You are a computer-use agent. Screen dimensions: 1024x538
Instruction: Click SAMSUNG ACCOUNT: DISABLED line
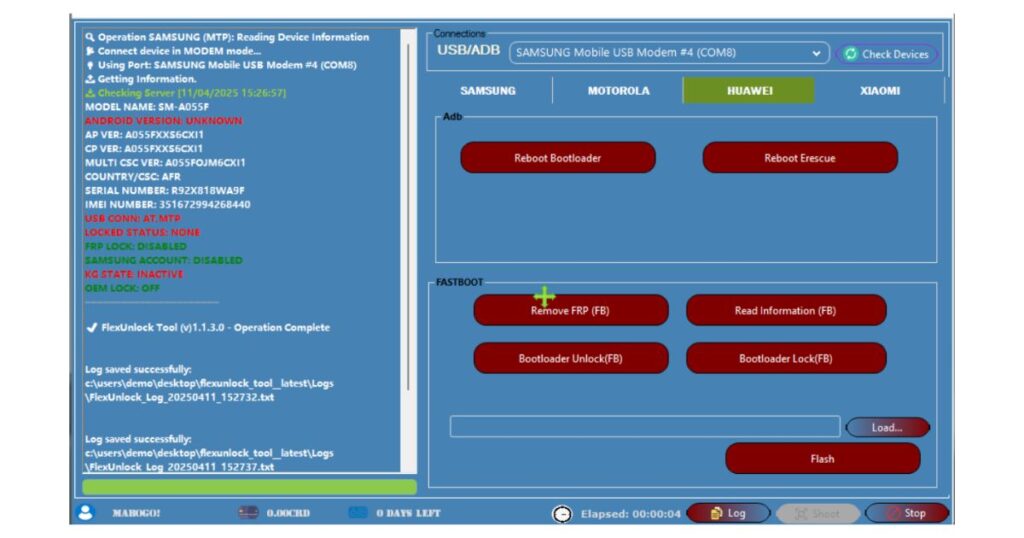(x=164, y=260)
